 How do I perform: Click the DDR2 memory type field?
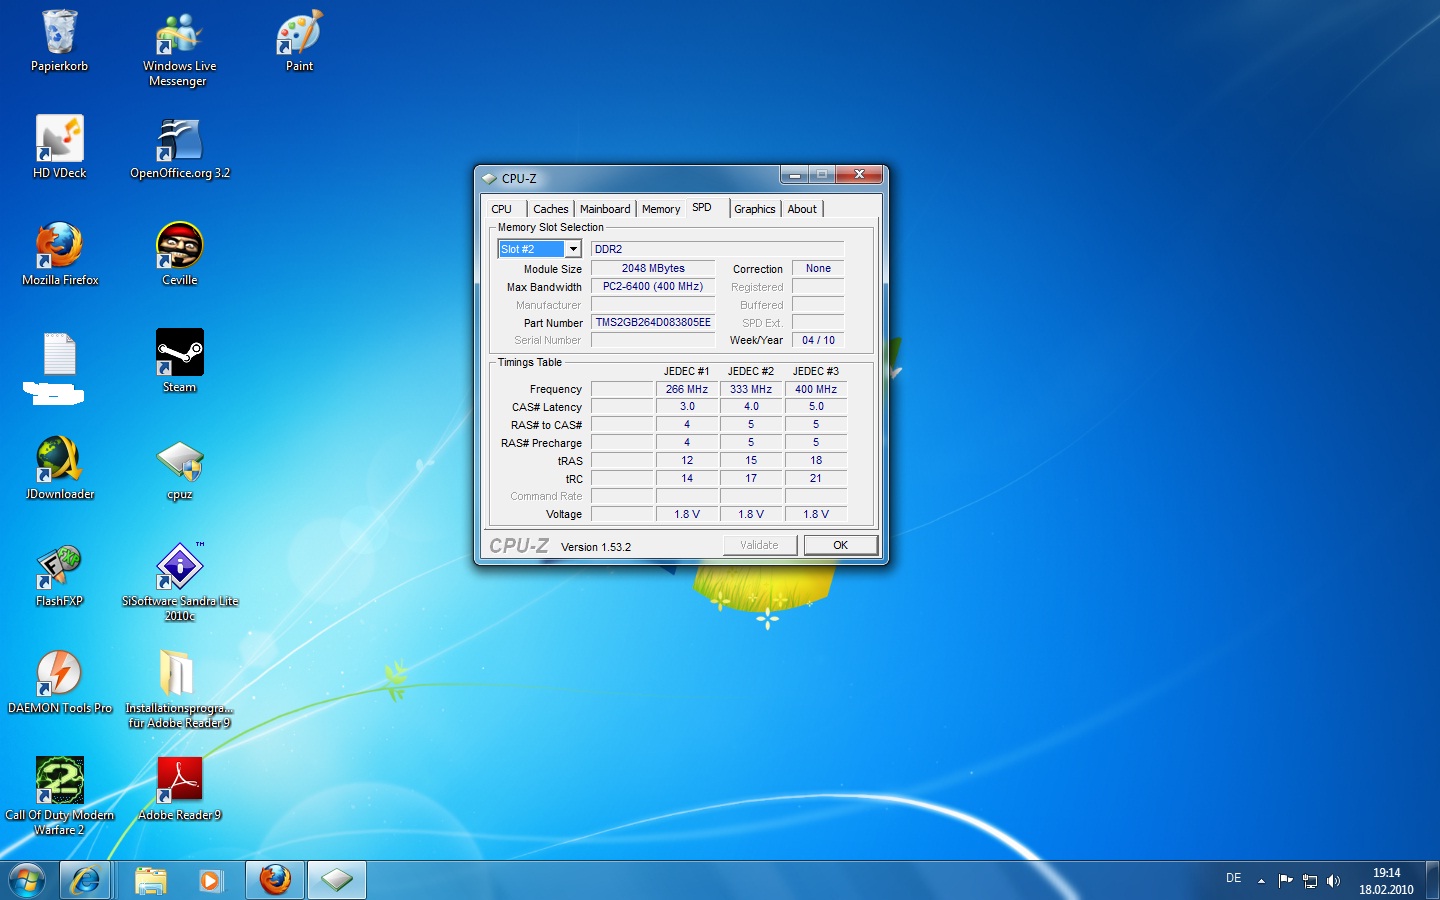coord(717,249)
